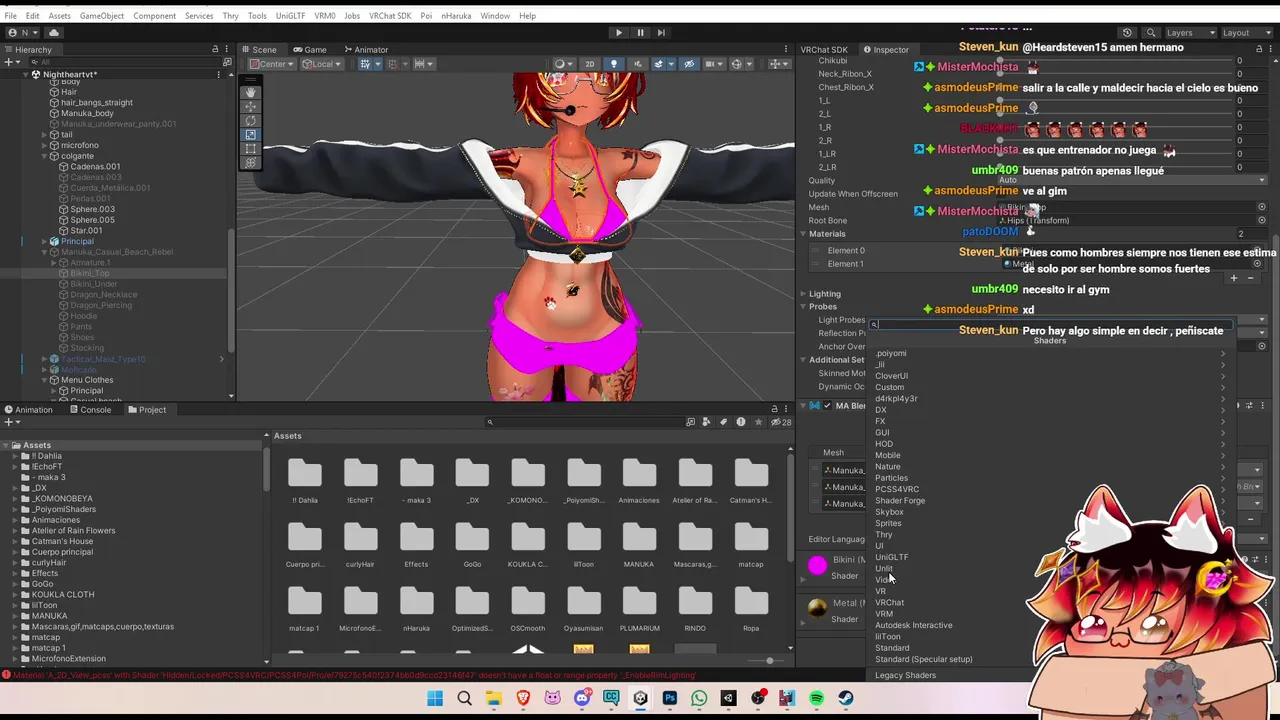1280x720 pixels.
Task: Choose .poiyomi in the shader list
Action: pyautogui.click(x=1050, y=353)
